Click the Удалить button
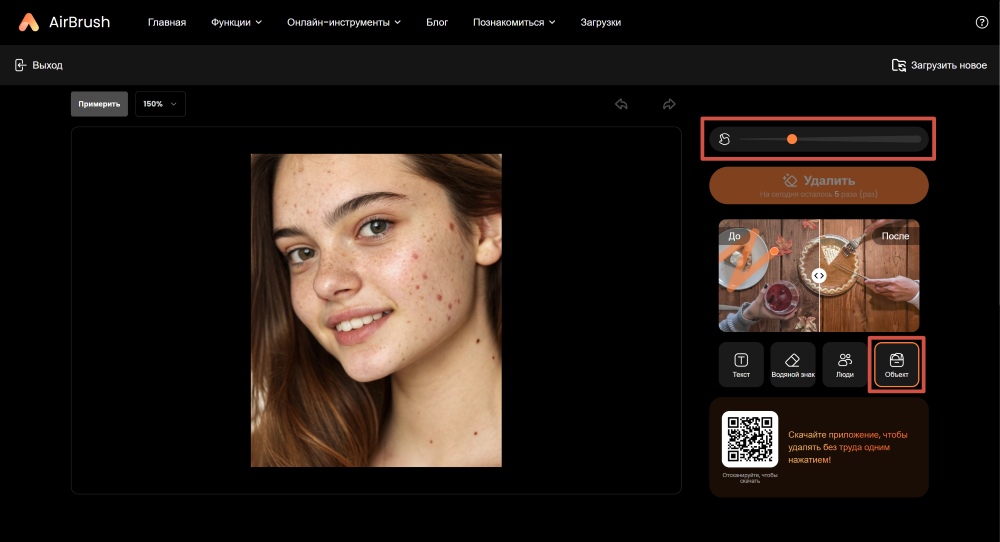This screenshot has height=542, width=1000. 819,185
